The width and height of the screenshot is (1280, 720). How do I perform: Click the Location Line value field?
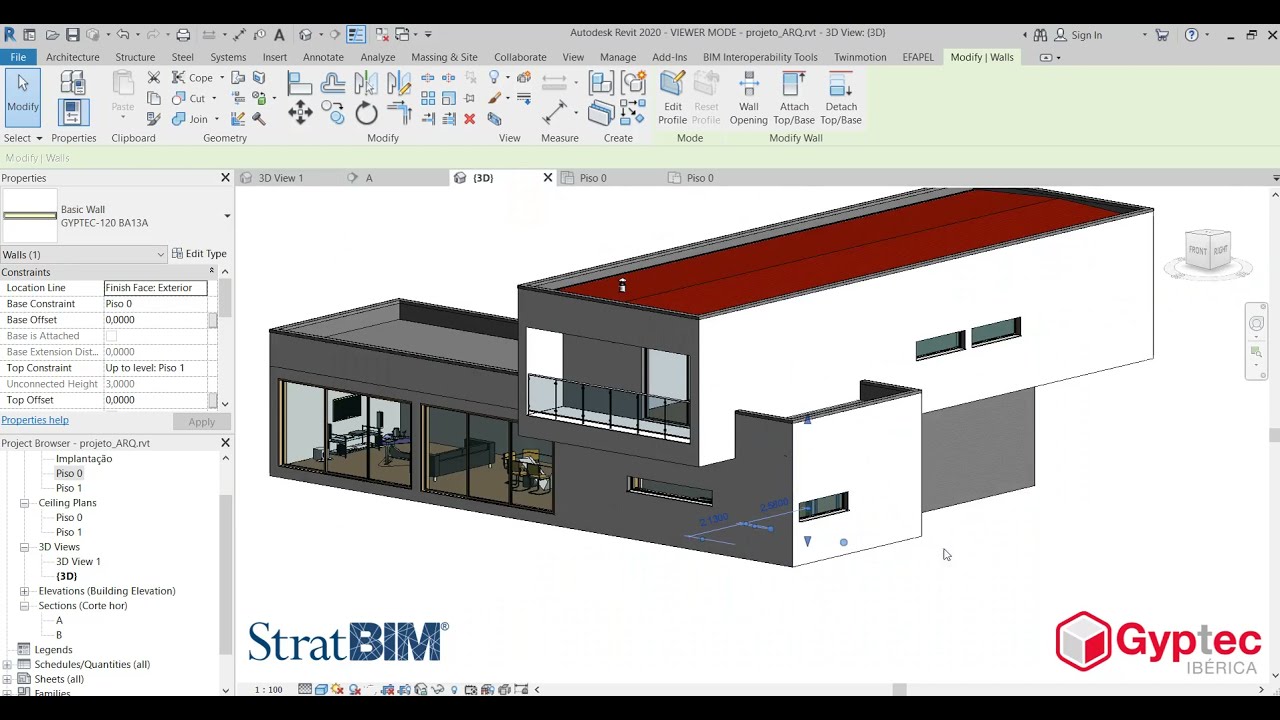[x=155, y=288]
